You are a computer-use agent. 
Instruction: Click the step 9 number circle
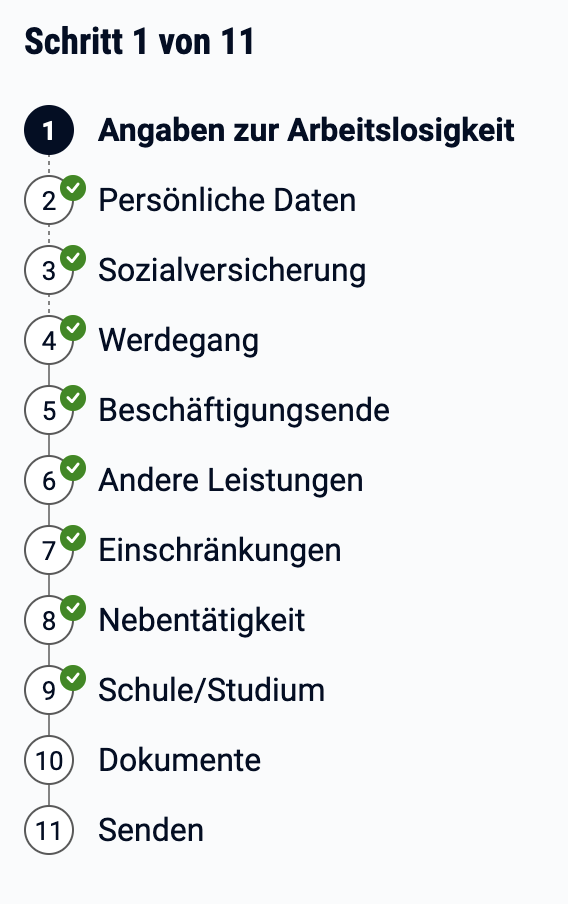pyautogui.click(x=49, y=690)
